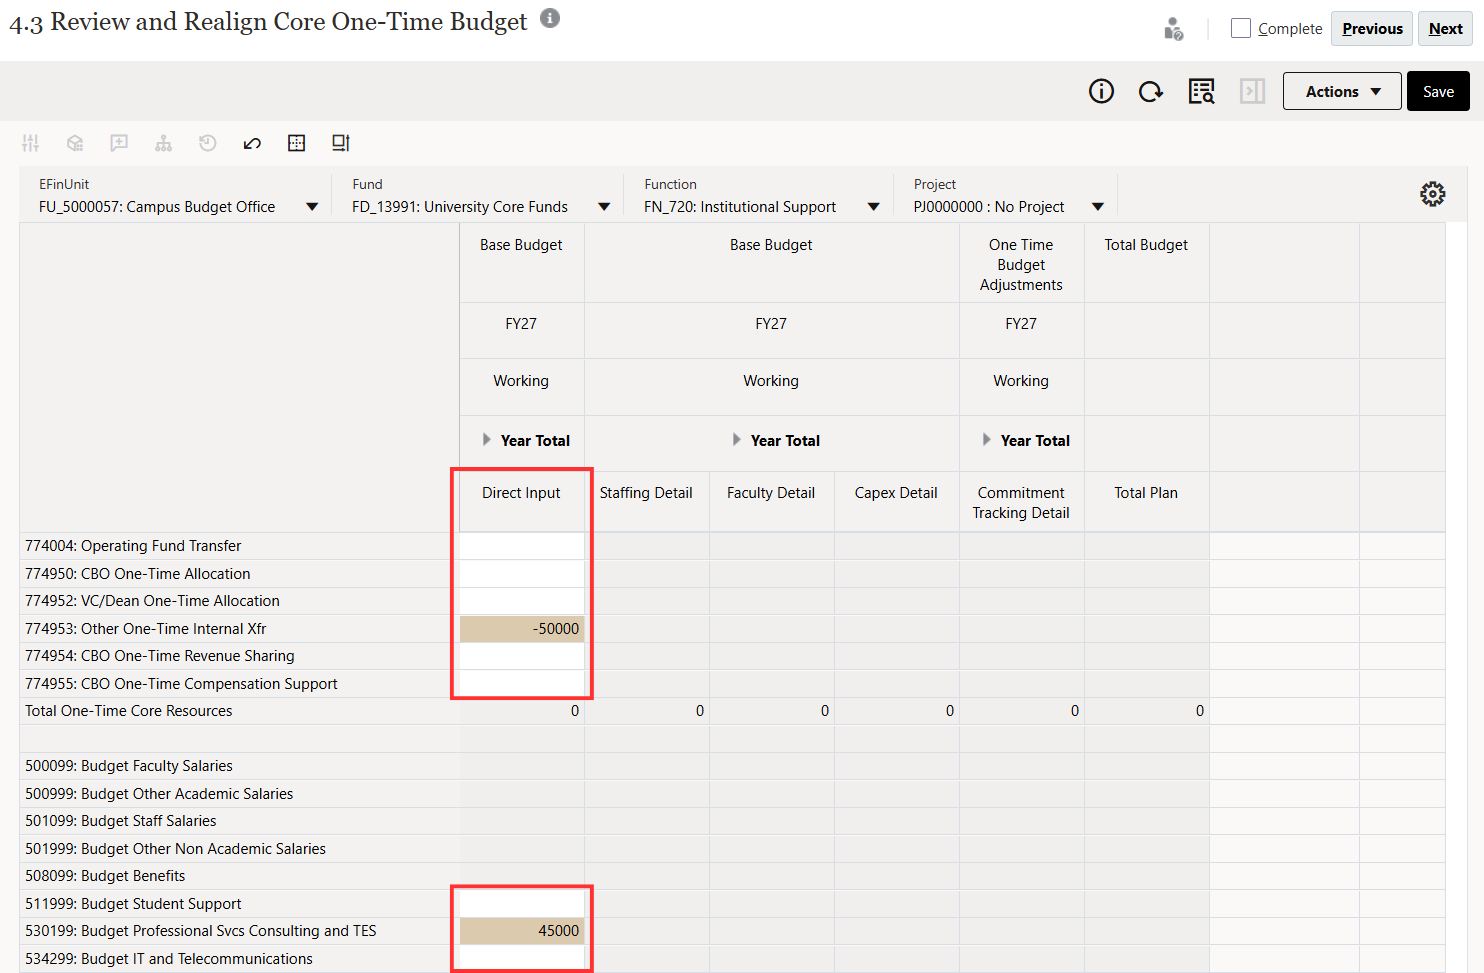Image resolution: width=1484 pixels, height=973 pixels.
Task: Open the add comment icon
Action: pyautogui.click(x=119, y=143)
